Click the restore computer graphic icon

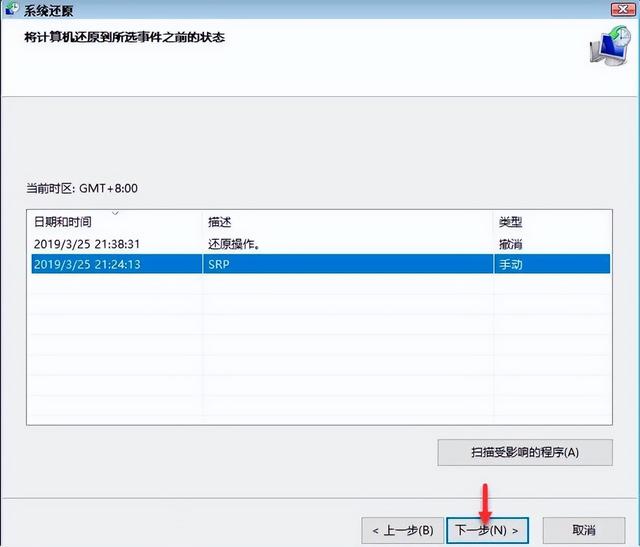[x=611, y=46]
